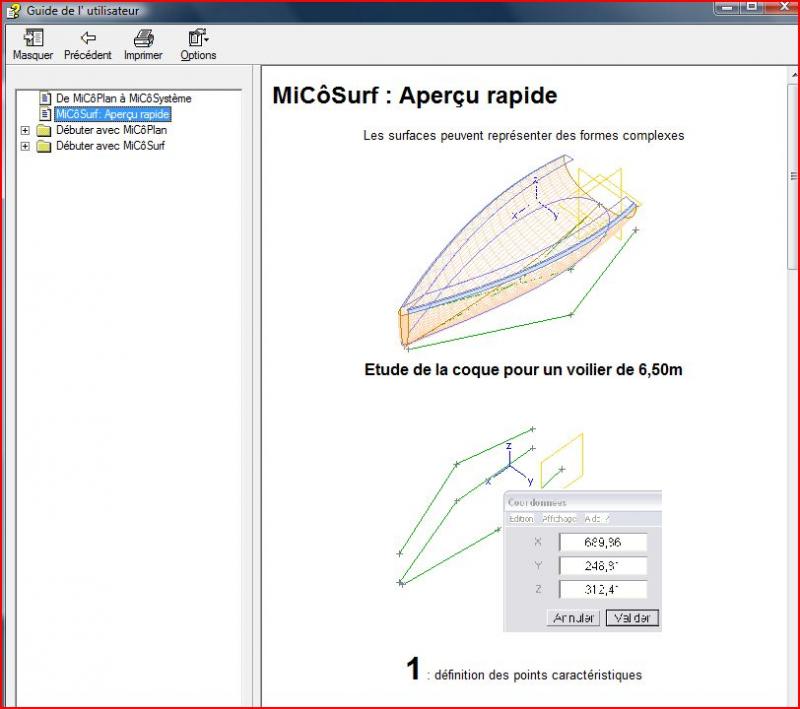The width and height of the screenshot is (800, 709).
Task: Click the X coordinate field showing 689,96
Action: [x=603, y=542]
